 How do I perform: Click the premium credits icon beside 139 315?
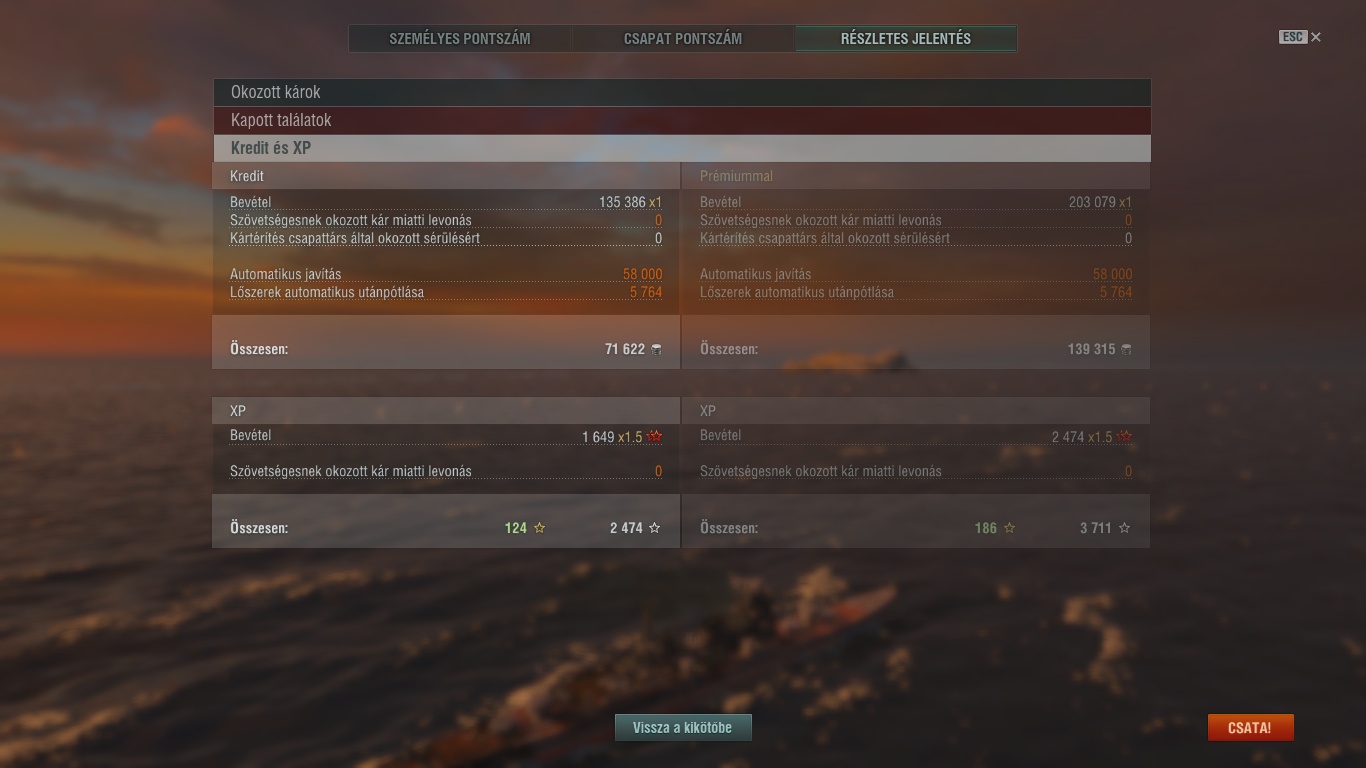(x=1126, y=349)
